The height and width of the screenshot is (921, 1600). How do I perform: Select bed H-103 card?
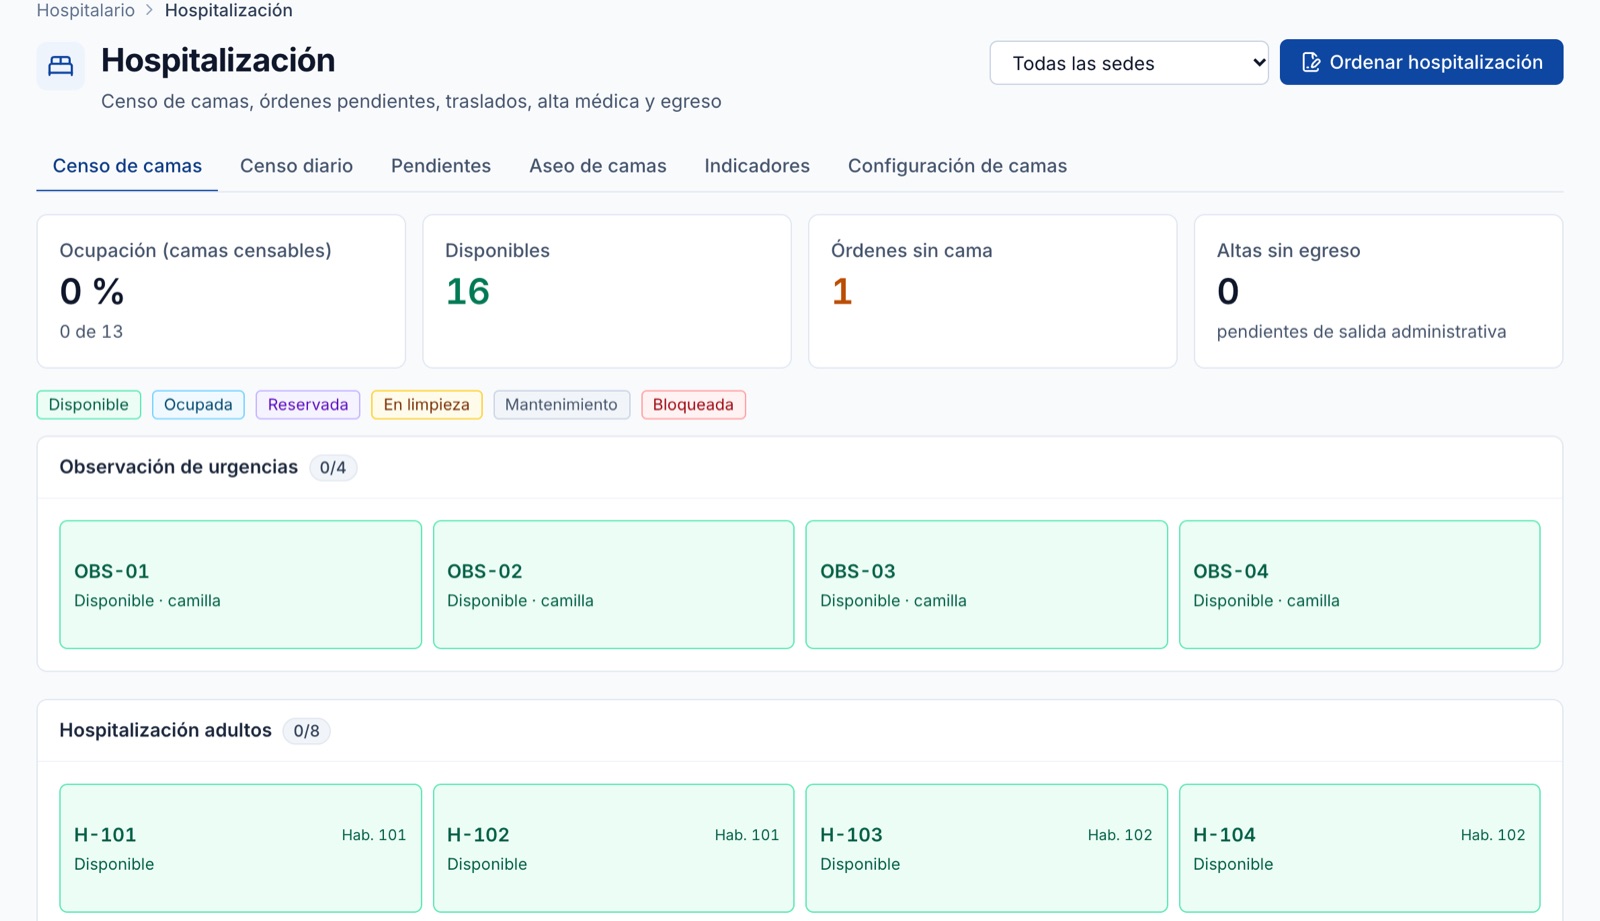coord(987,848)
